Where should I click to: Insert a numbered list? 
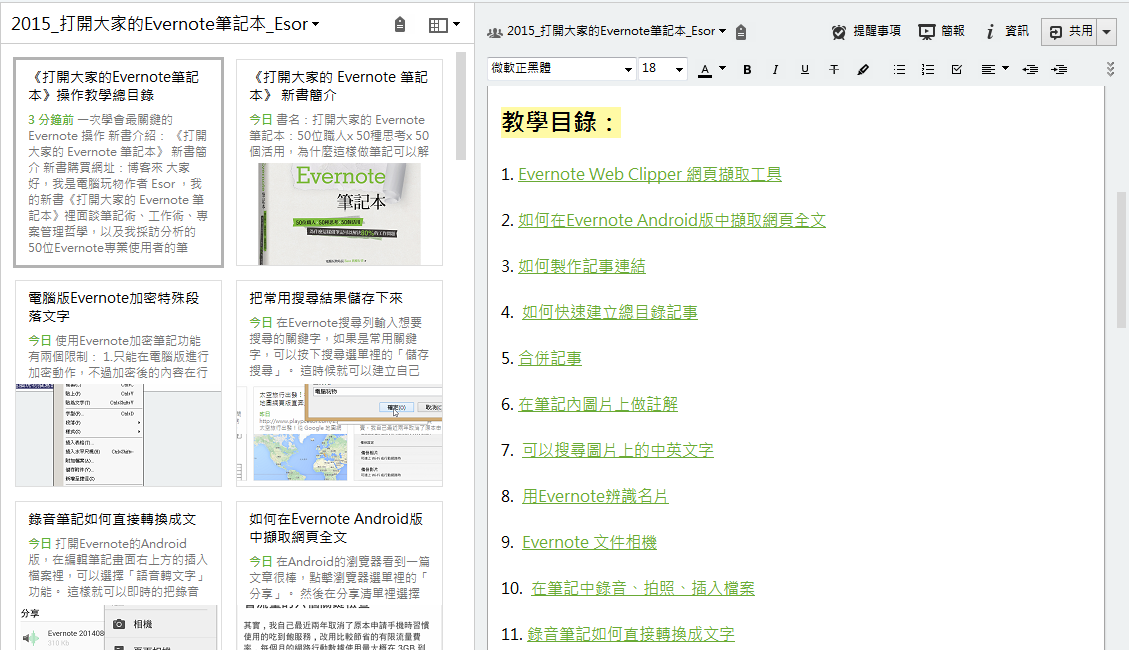pyautogui.click(x=928, y=69)
